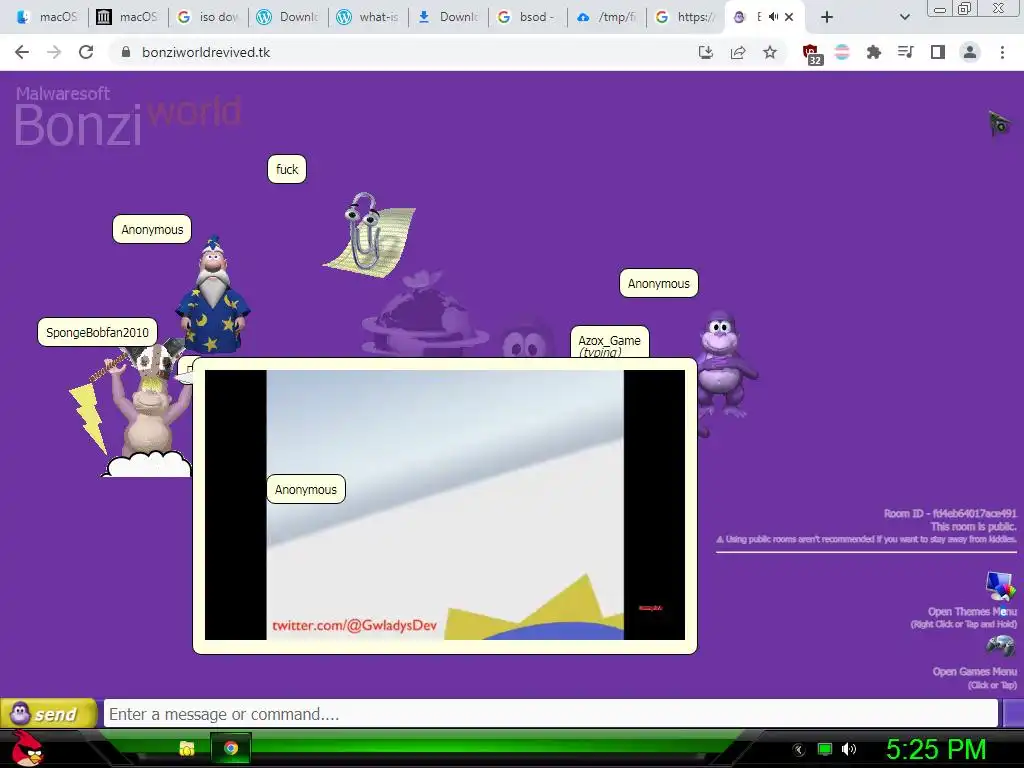
Task: Close the active BonziWorld tab
Action: click(789, 17)
